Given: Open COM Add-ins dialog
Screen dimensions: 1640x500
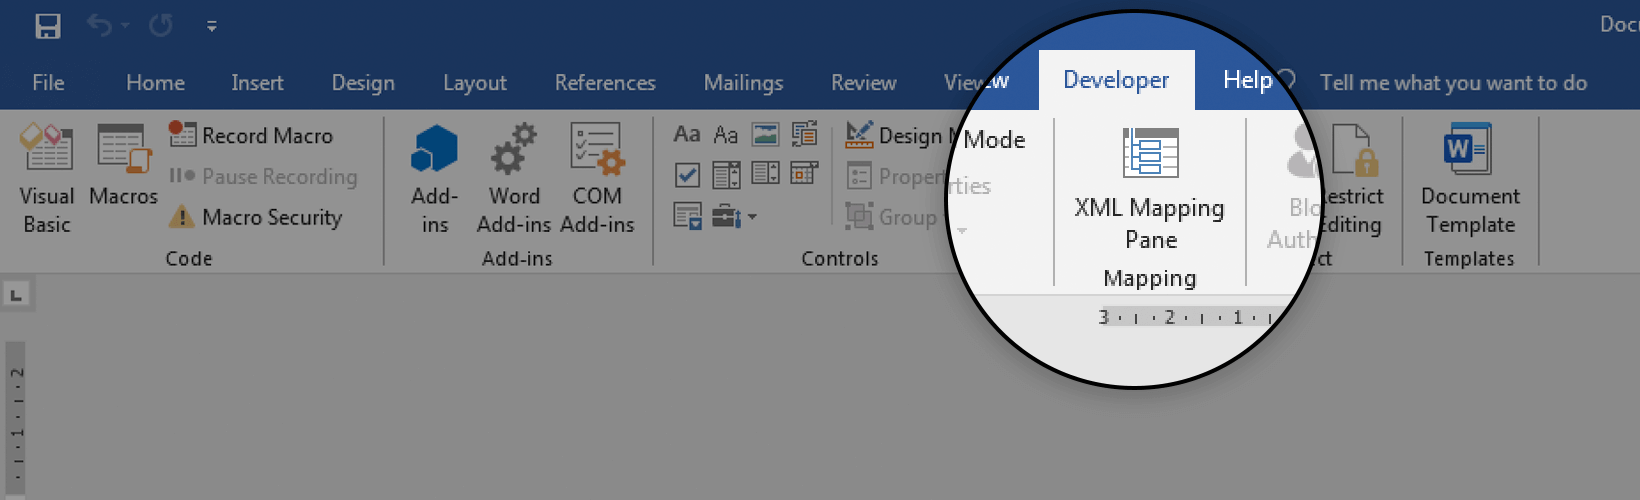Looking at the screenshot, I should click(597, 179).
